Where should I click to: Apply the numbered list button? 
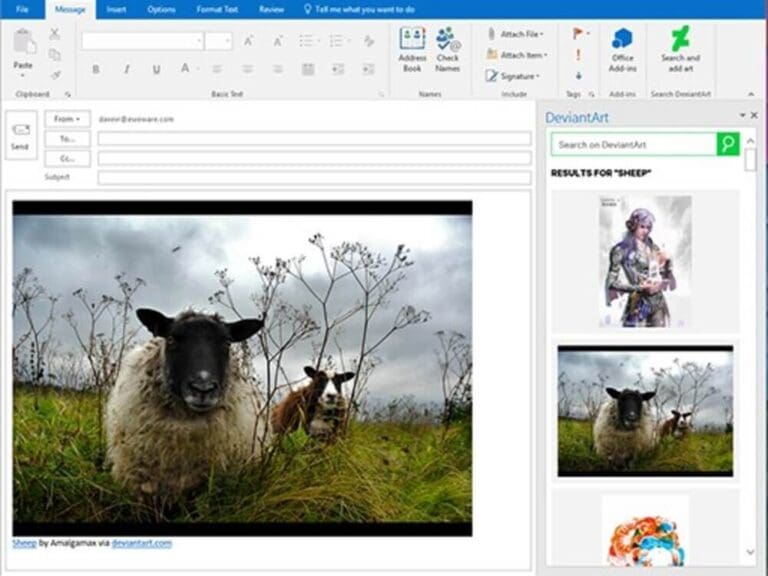pyautogui.click(x=336, y=41)
